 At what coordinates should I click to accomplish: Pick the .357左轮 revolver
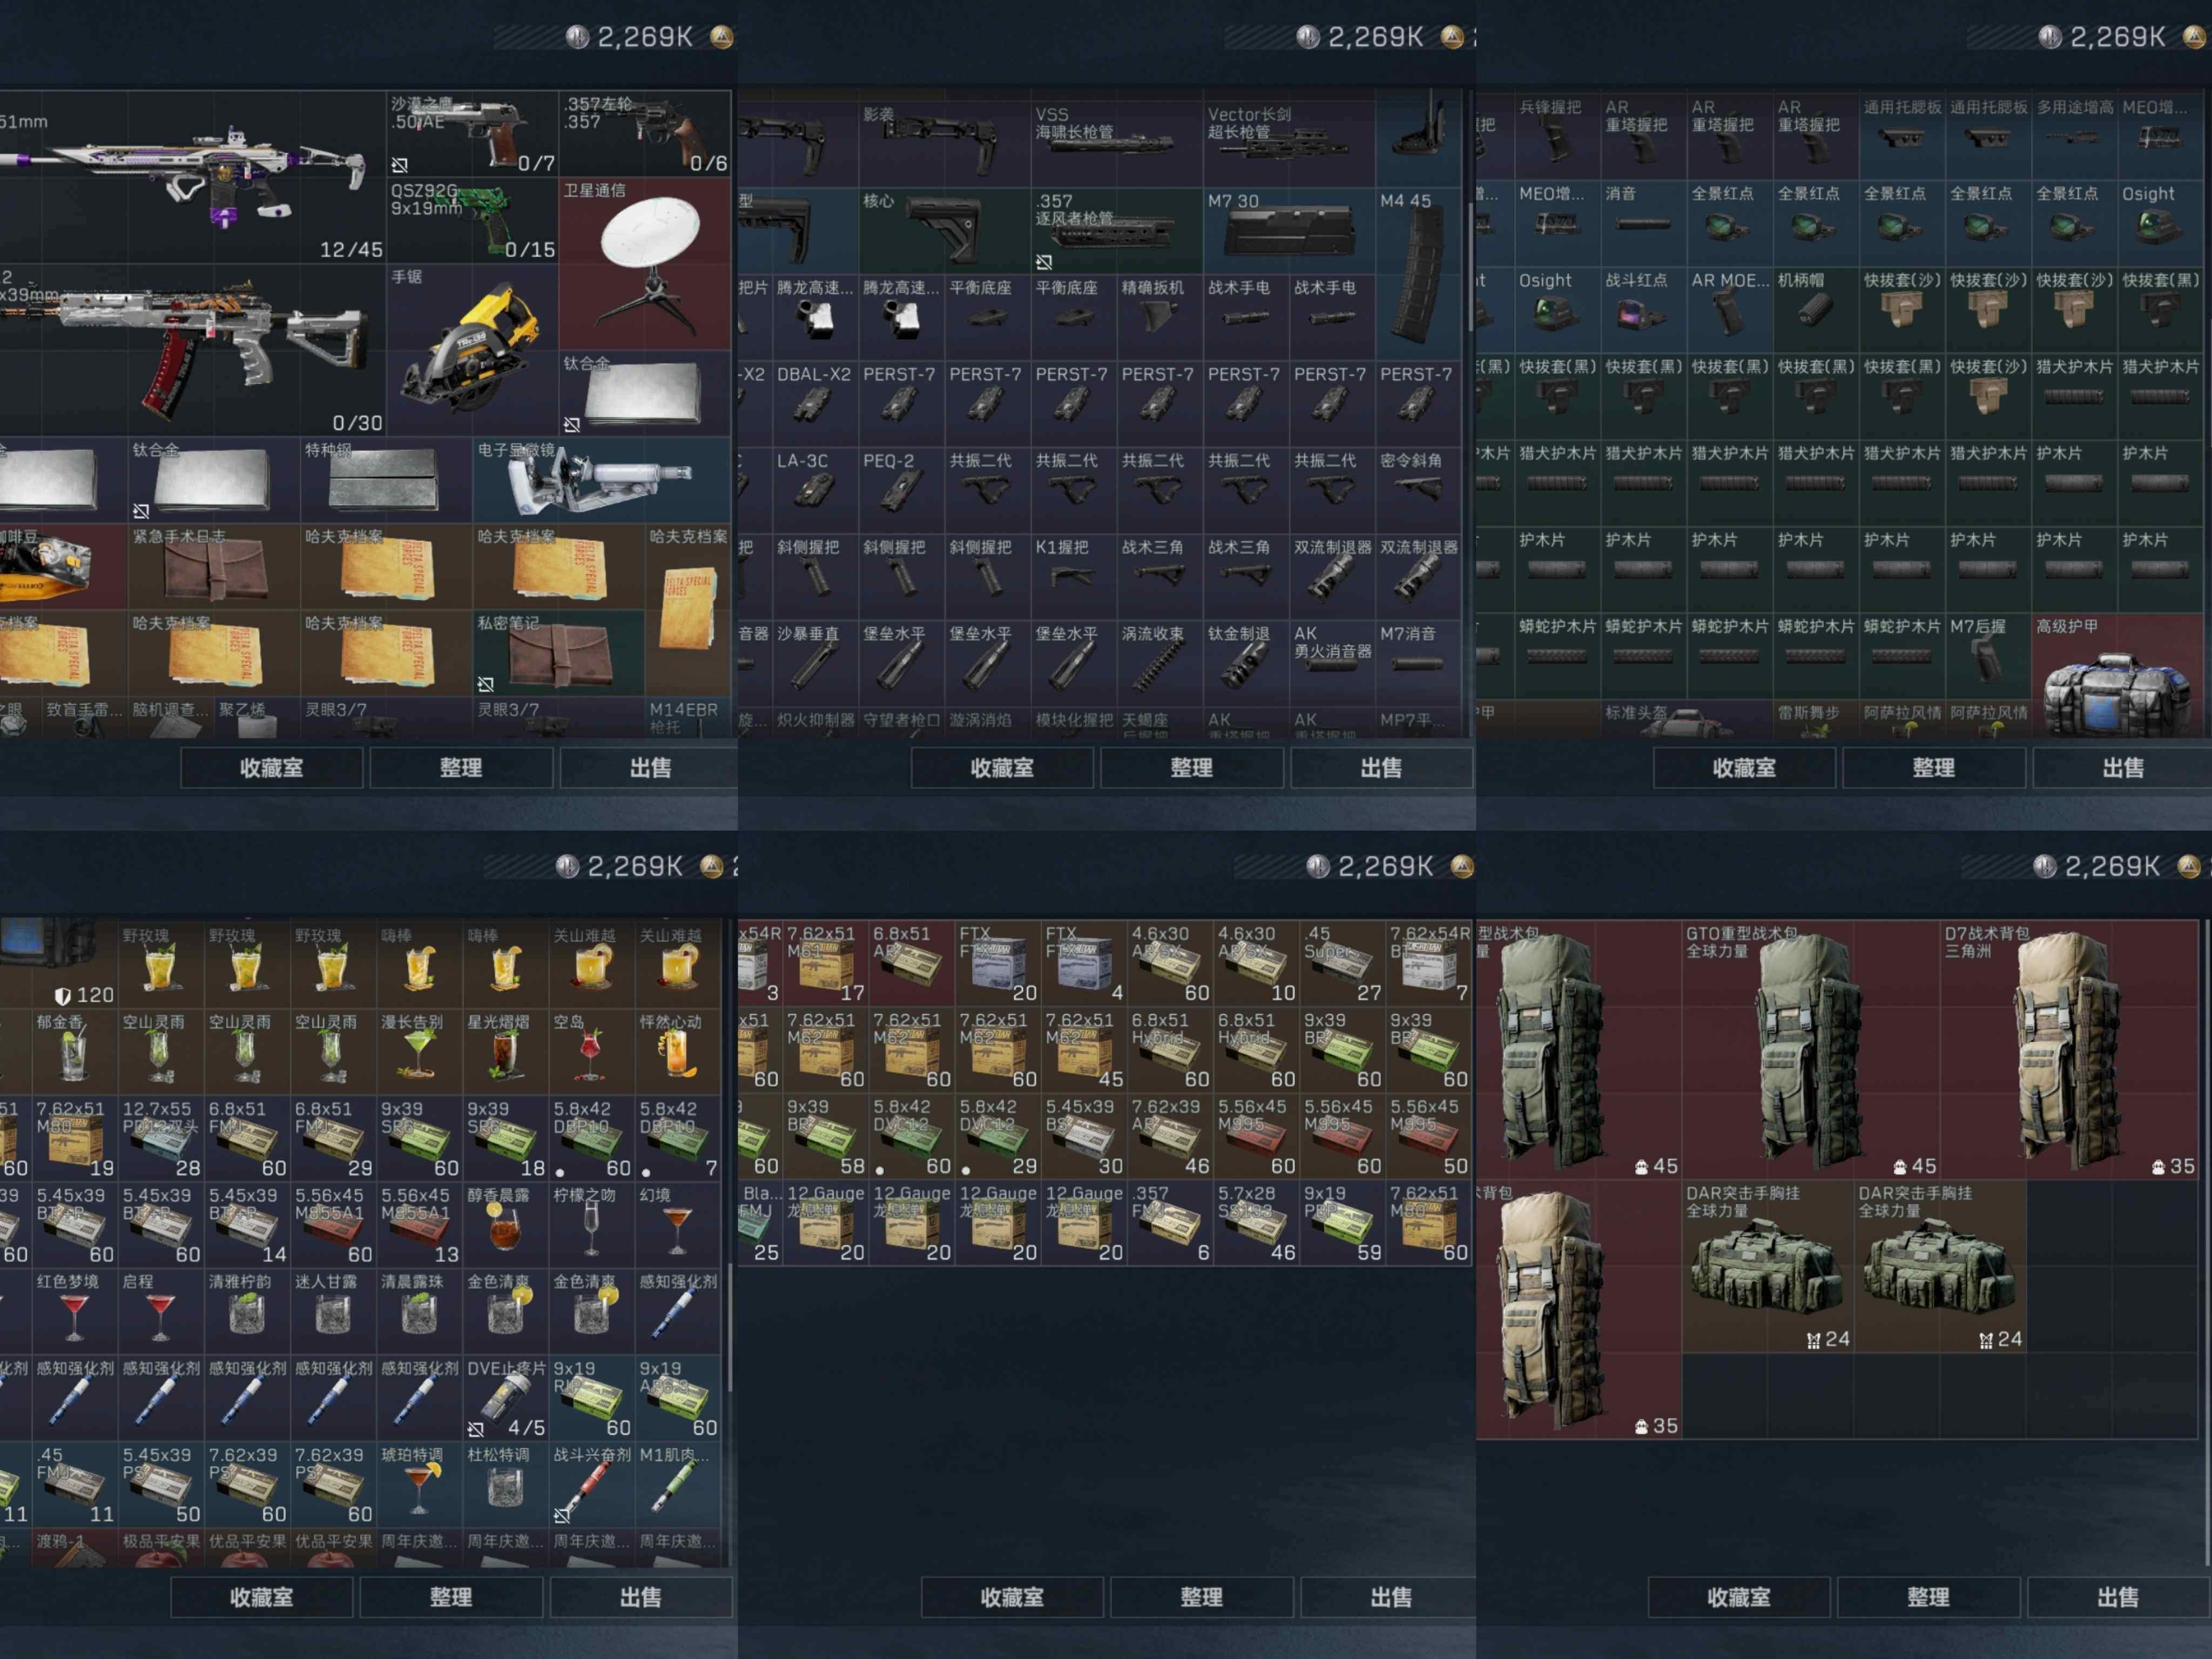pyautogui.click(x=645, y=133)
